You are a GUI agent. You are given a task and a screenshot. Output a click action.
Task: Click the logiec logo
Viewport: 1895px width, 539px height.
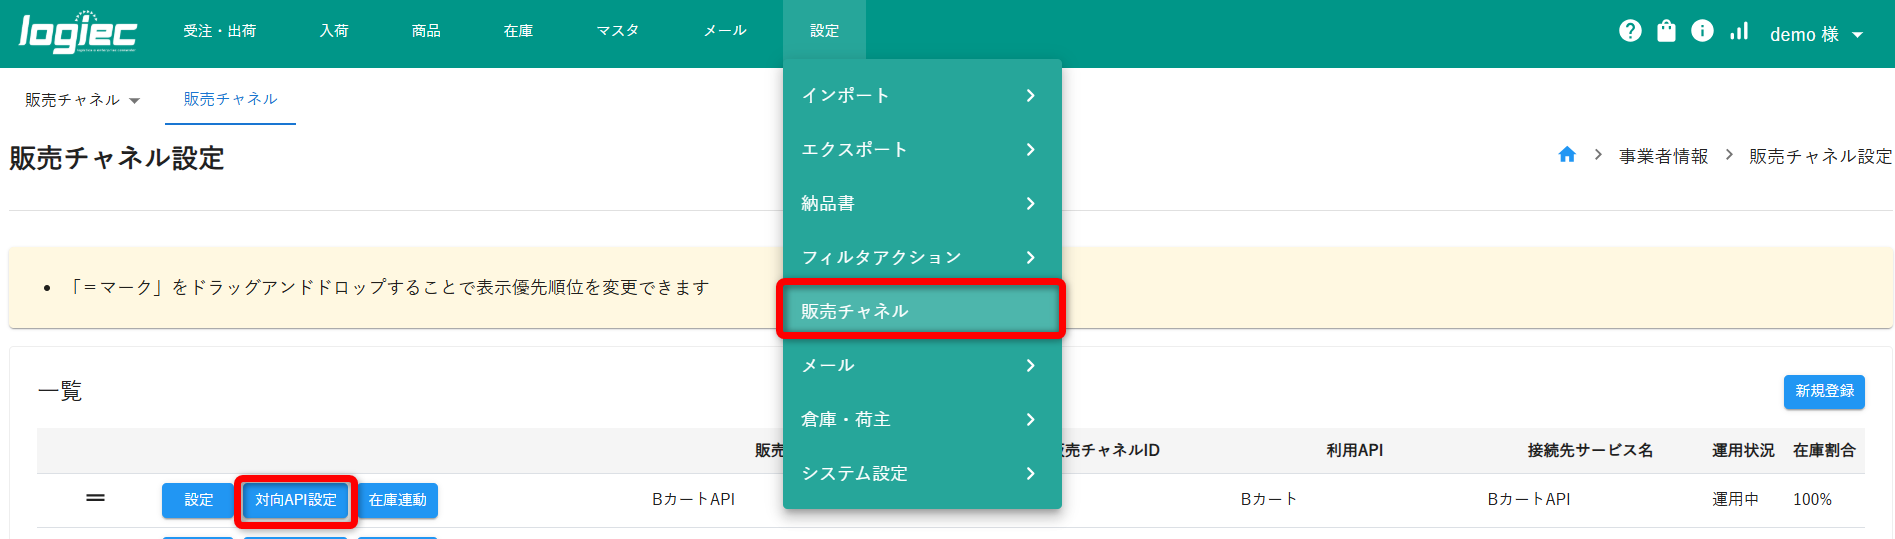click(78, 32)
